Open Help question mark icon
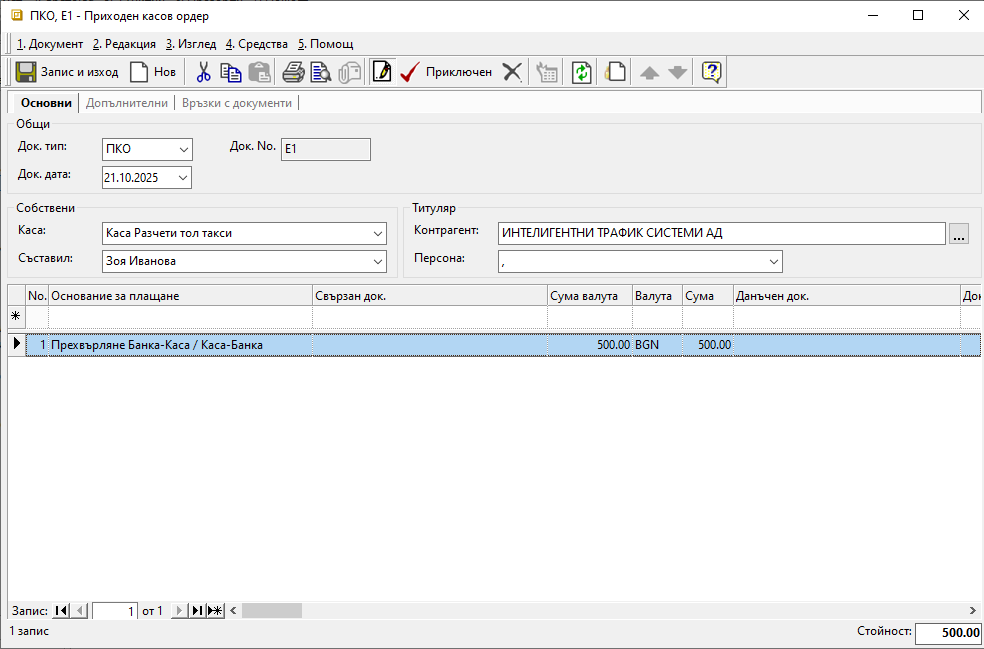 coord(711,72)
